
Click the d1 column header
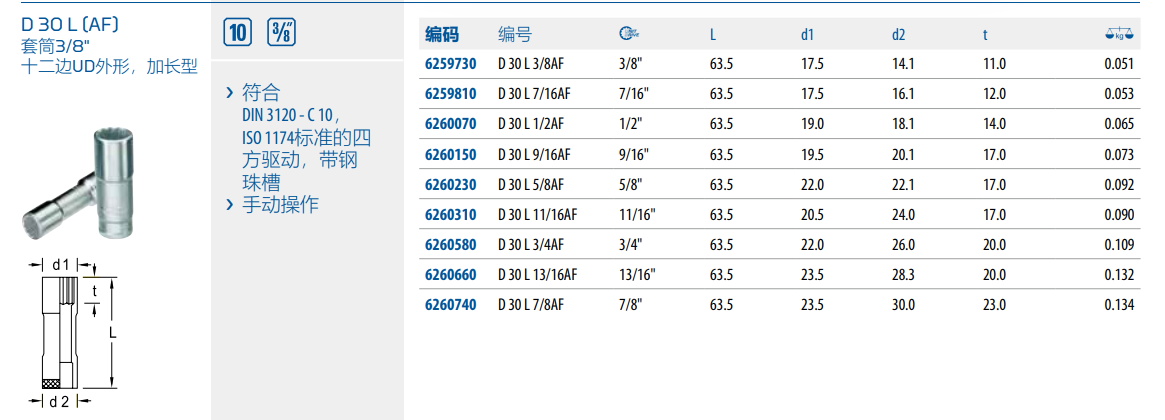(x=807, y=35)
